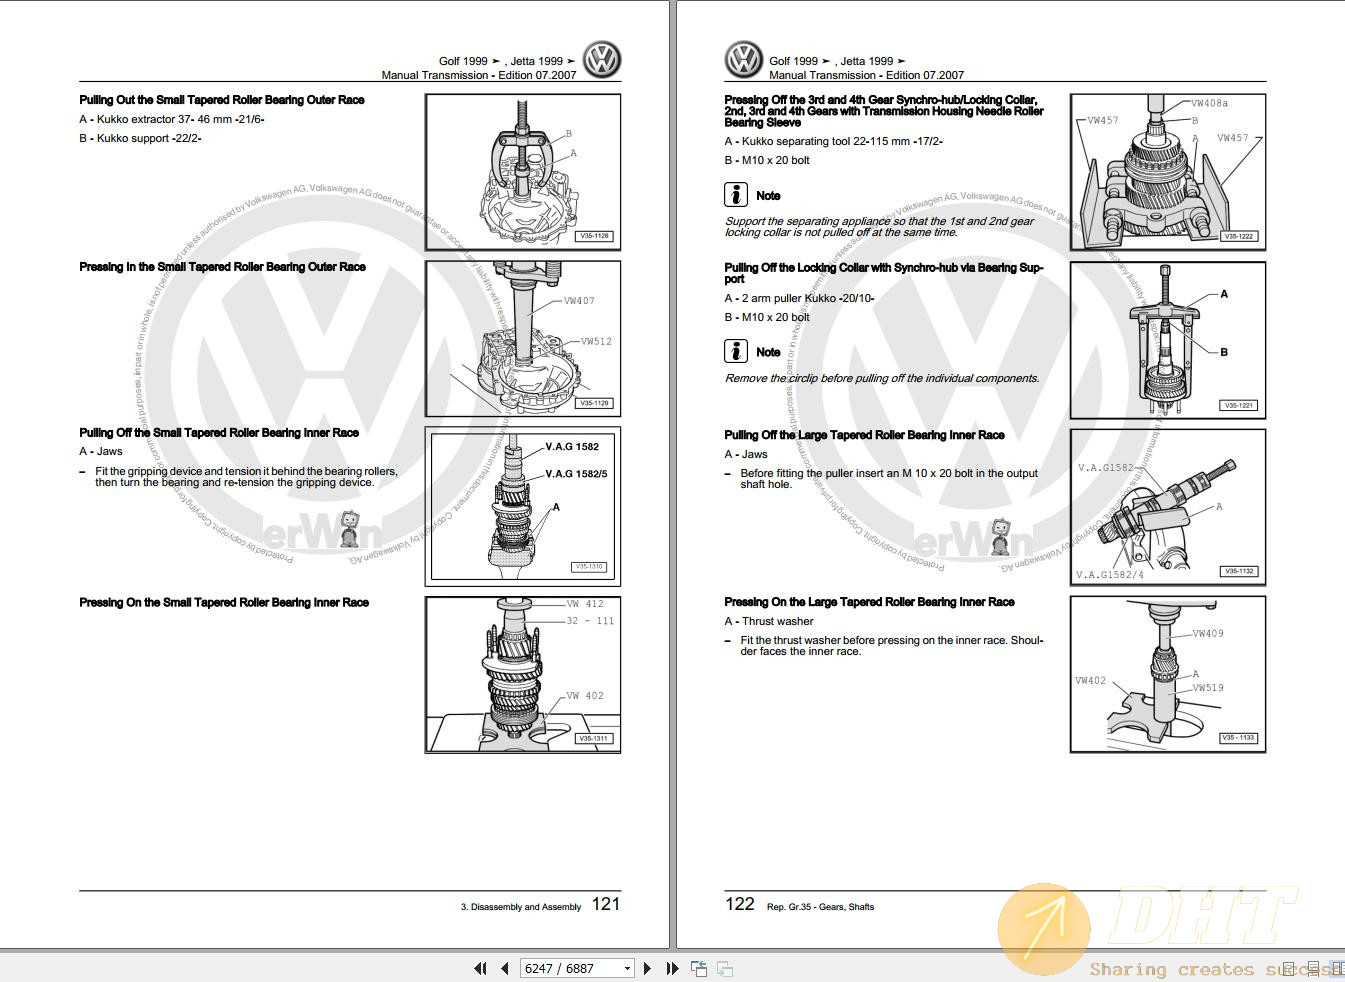The height and width of the screenshot is (982, 1345).
Task: Go to the first page using the toolbar
Action: tap(480, 968)
